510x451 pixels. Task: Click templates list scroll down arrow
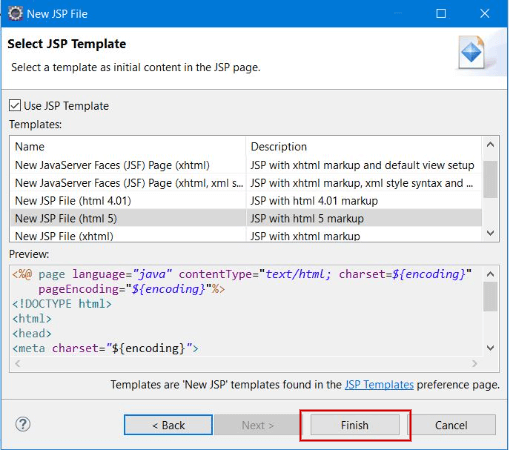click(x=490, y=233)
